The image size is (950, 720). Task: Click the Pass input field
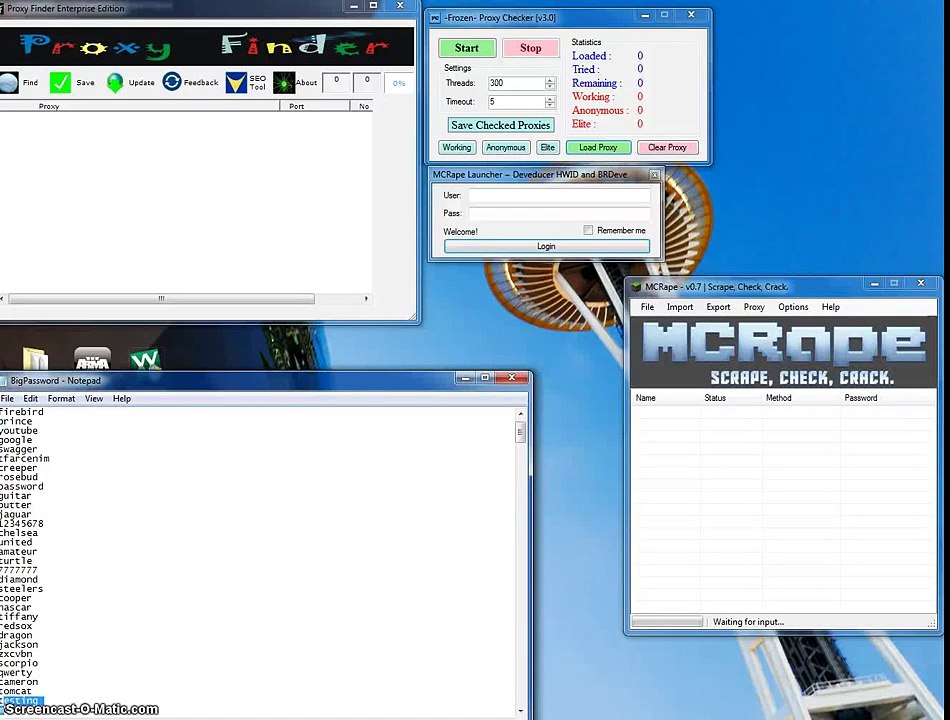pos(559,213)
